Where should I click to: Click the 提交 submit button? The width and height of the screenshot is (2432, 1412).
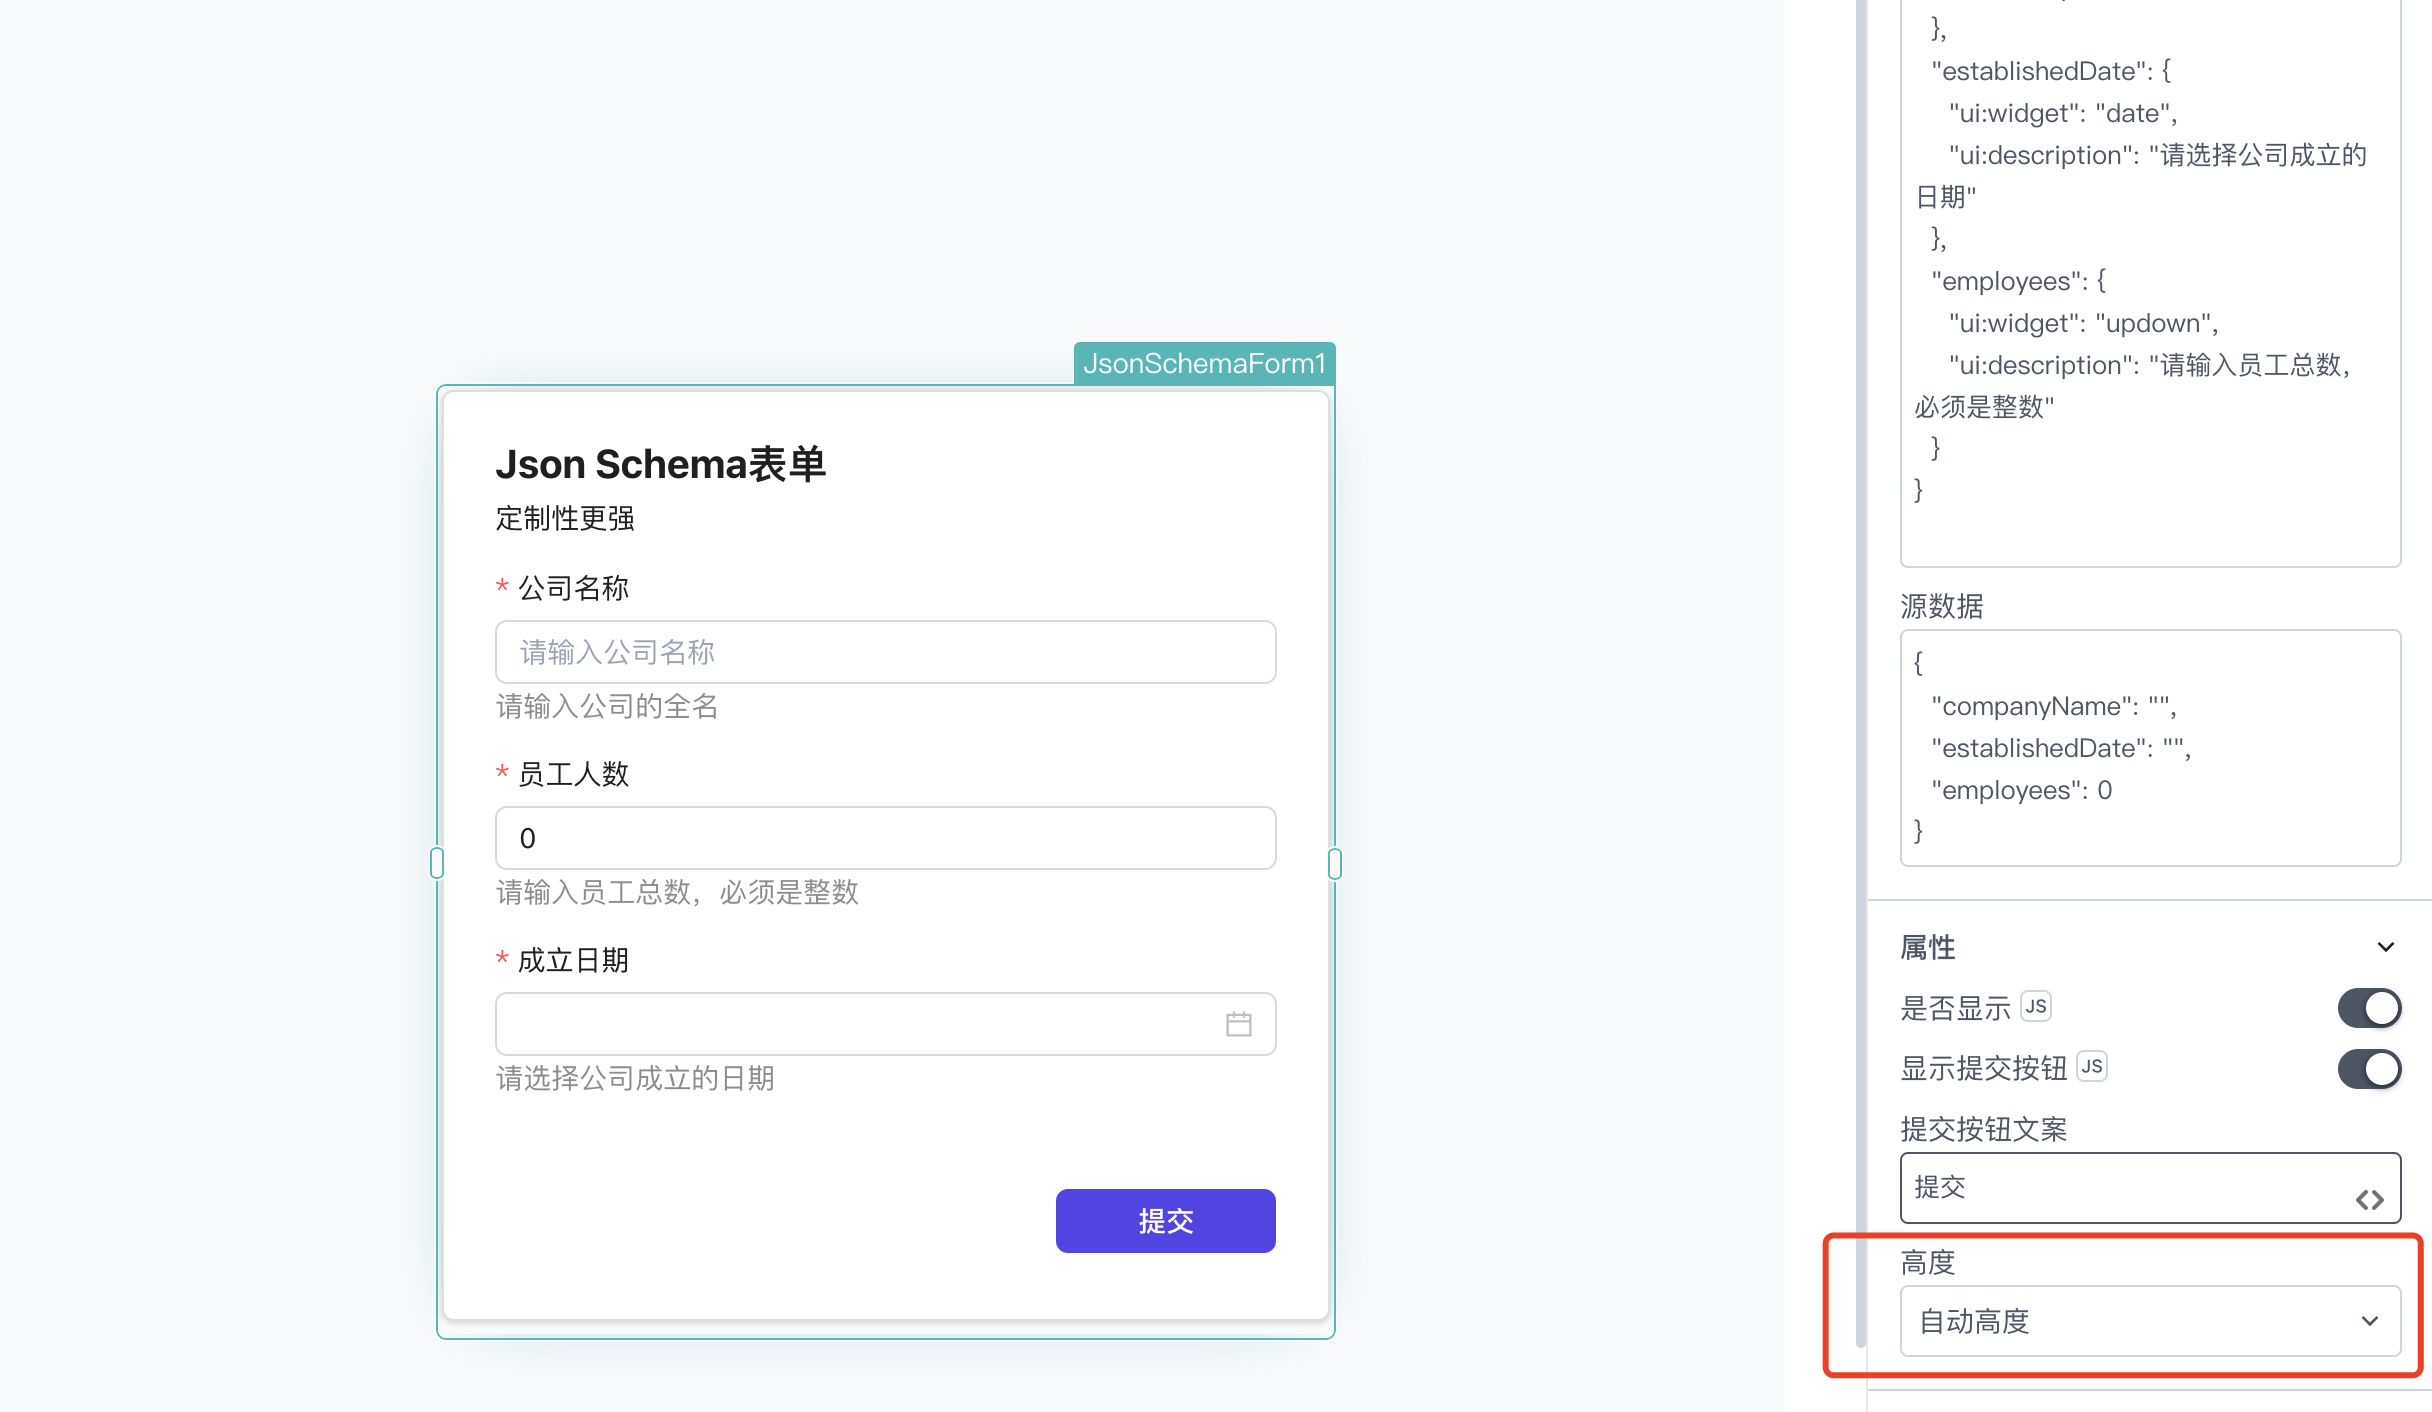click(1165, 1221)
